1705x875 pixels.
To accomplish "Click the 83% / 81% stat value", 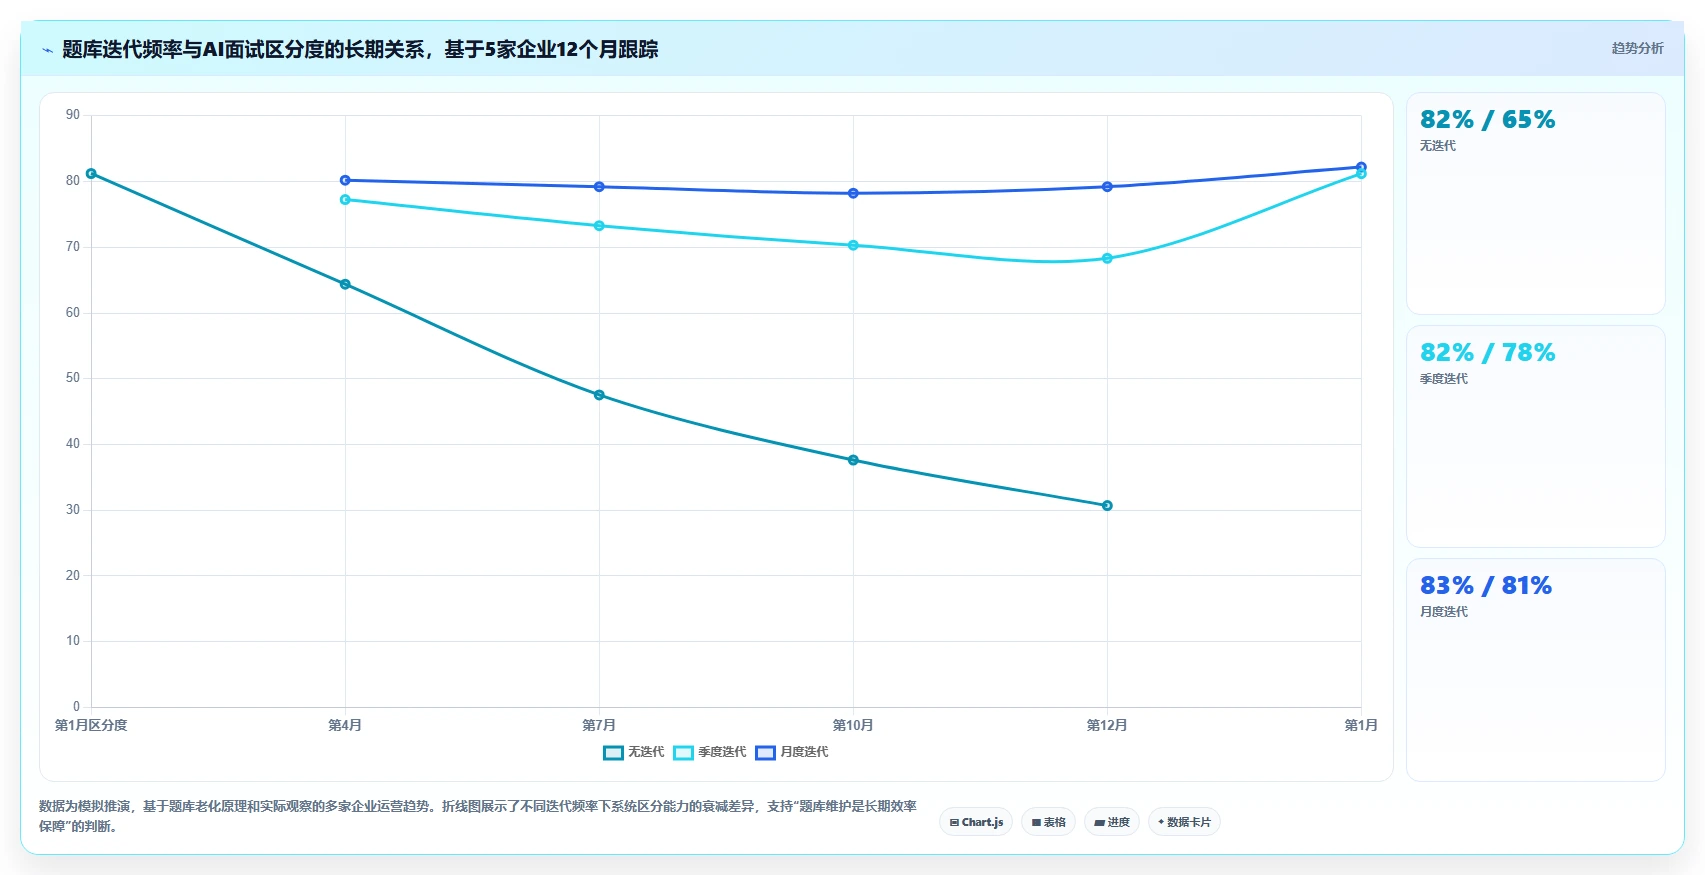I will coord(1486,586).
